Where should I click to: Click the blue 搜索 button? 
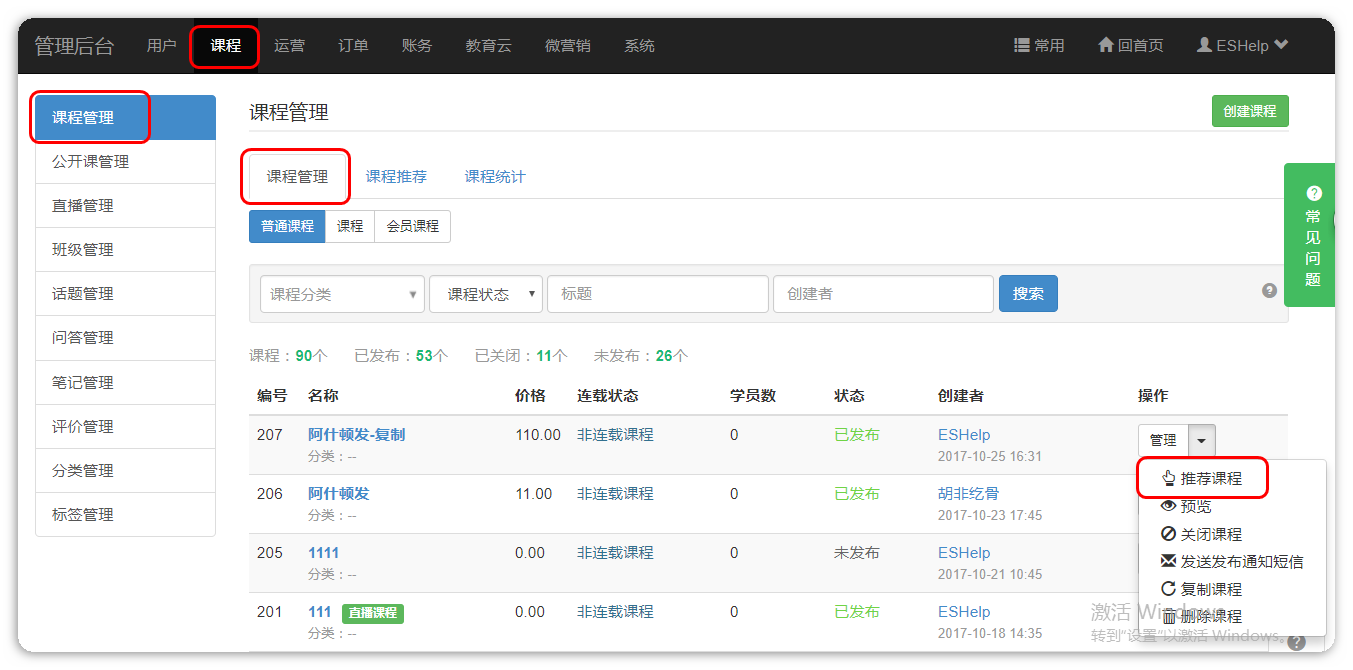coord(1027,294)
